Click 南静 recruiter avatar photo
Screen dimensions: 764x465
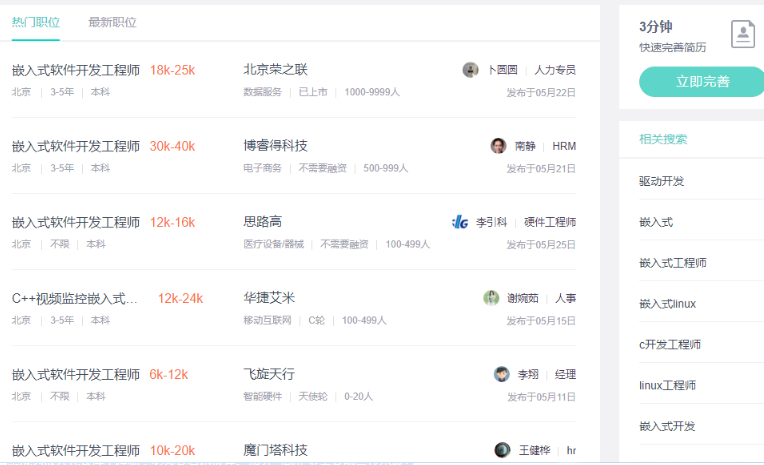498,146
